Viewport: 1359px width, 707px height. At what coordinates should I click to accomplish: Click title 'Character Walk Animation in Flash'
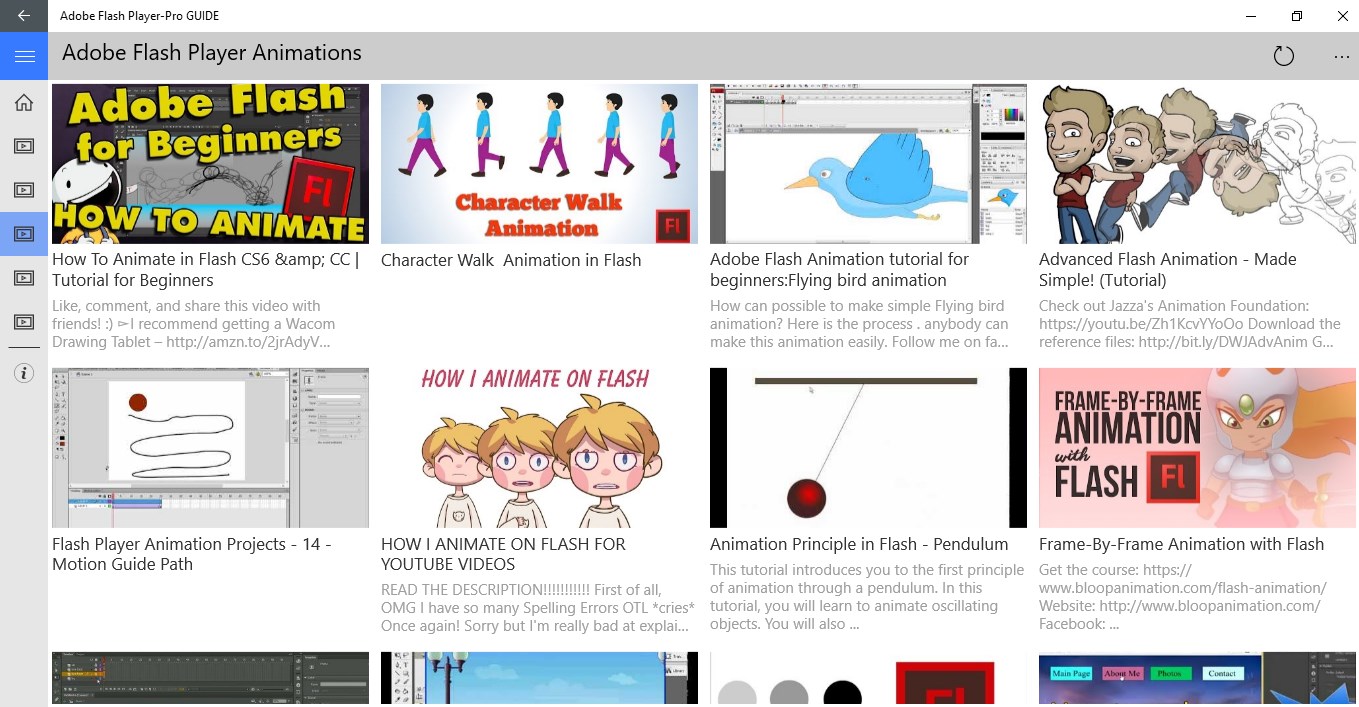point(511,260)
